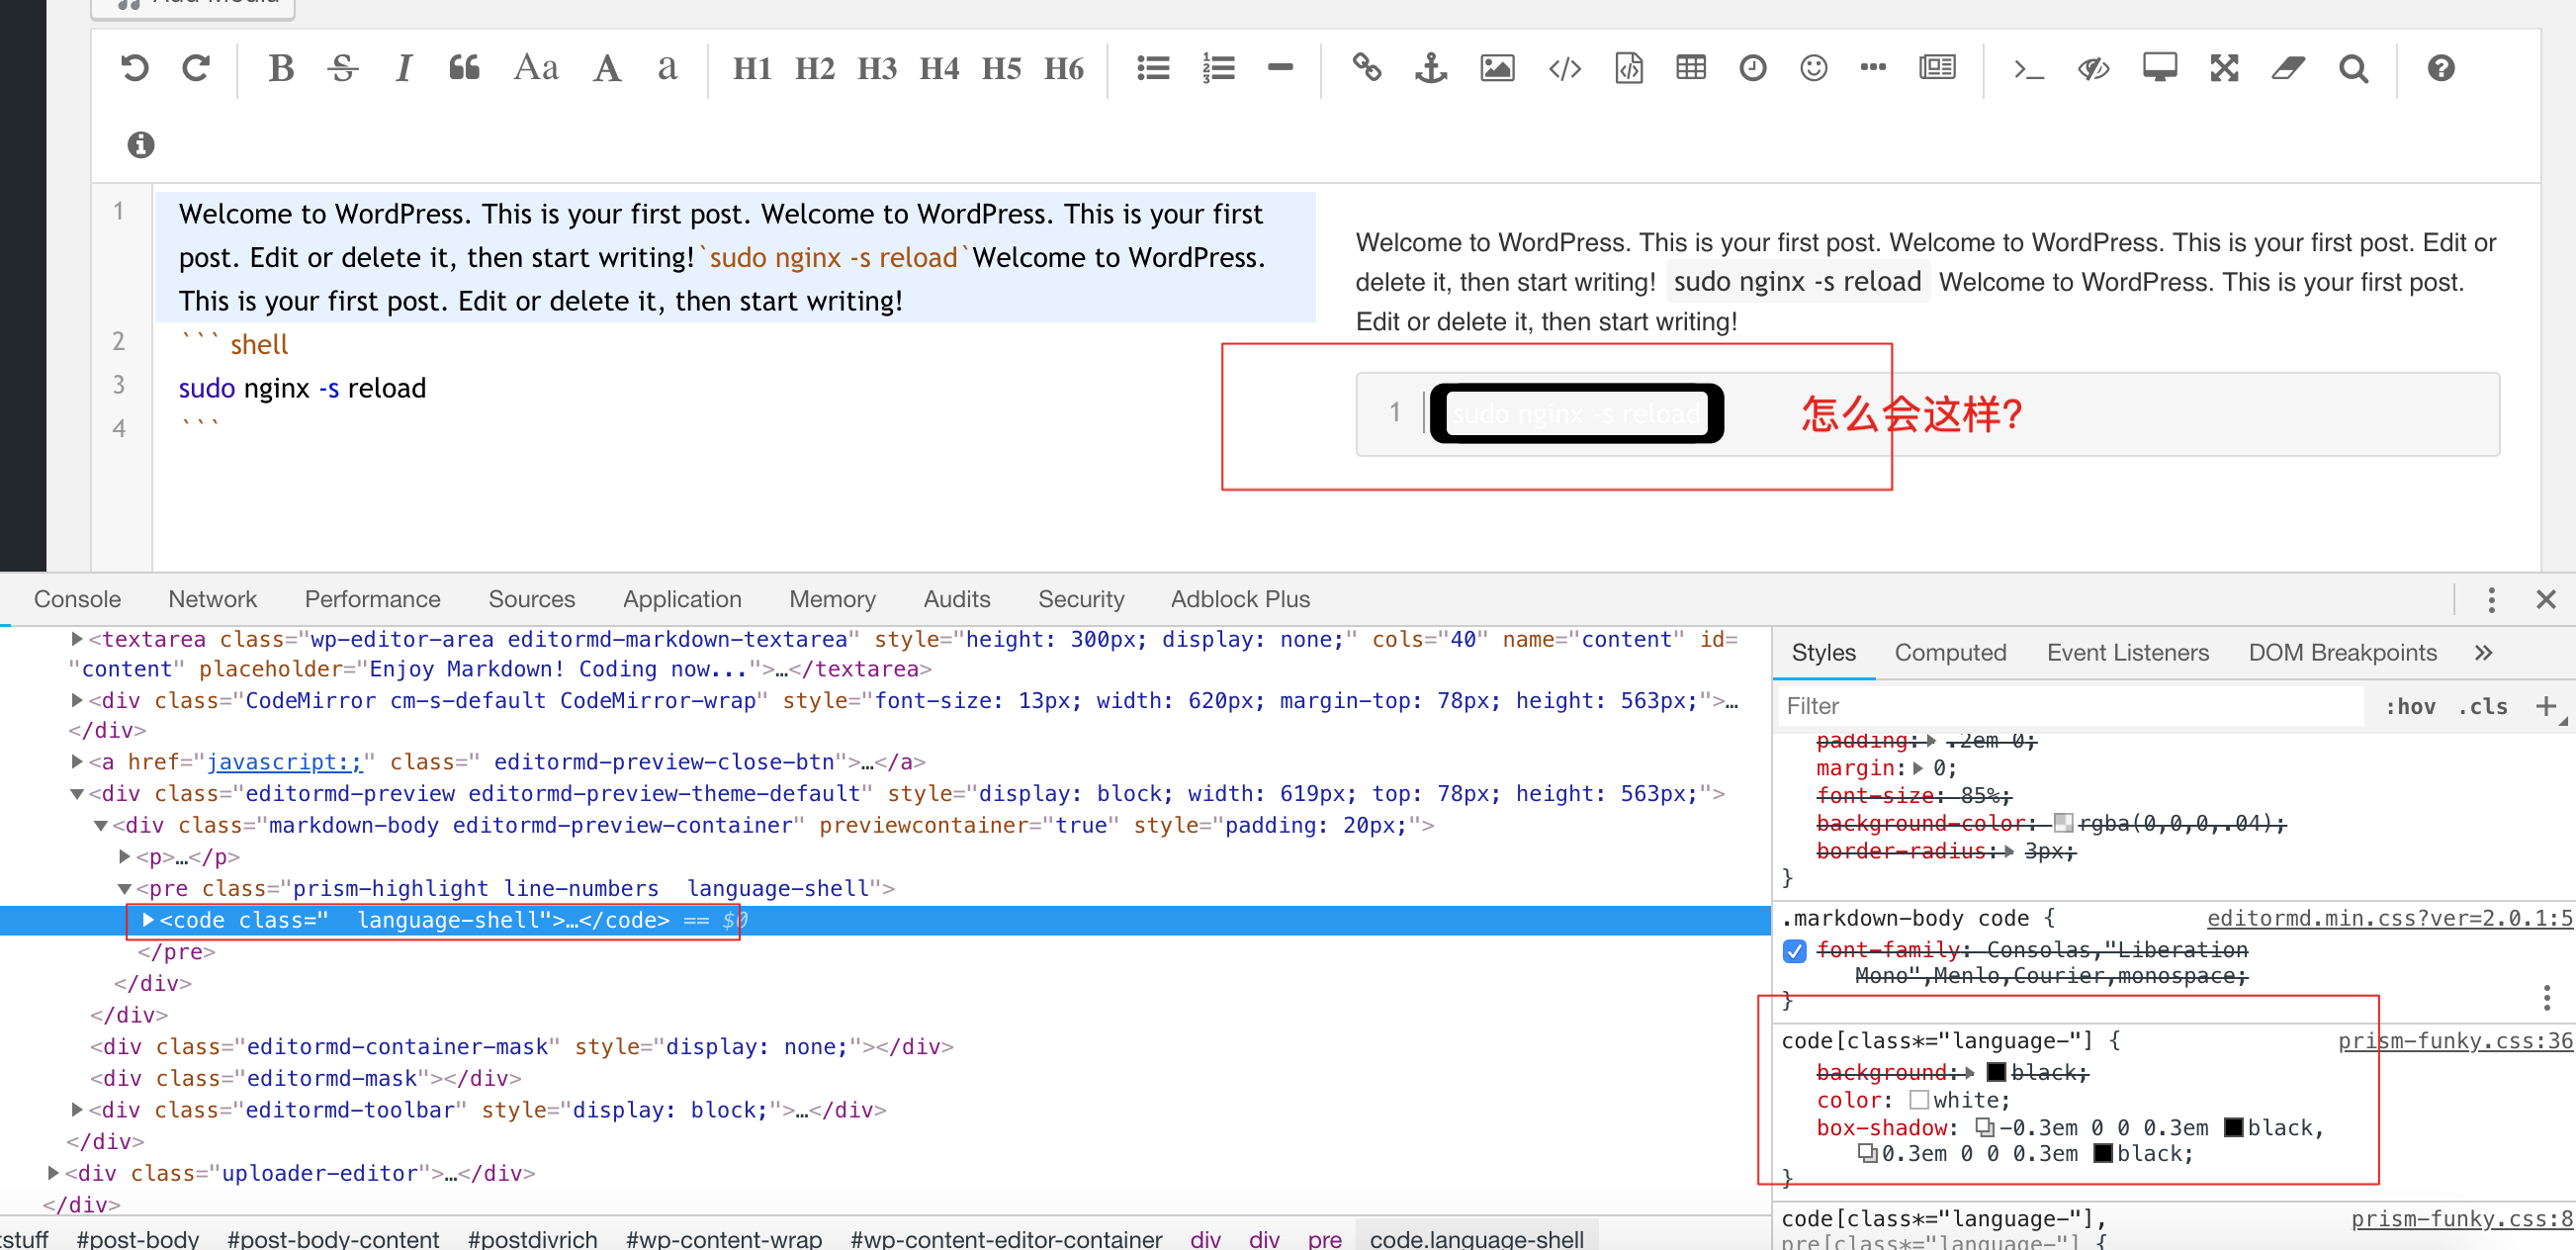Image resolution: width=2576 pixels, height=1250 pixels.
Task: Insert an ordered list
Action: coord(1218,68)
